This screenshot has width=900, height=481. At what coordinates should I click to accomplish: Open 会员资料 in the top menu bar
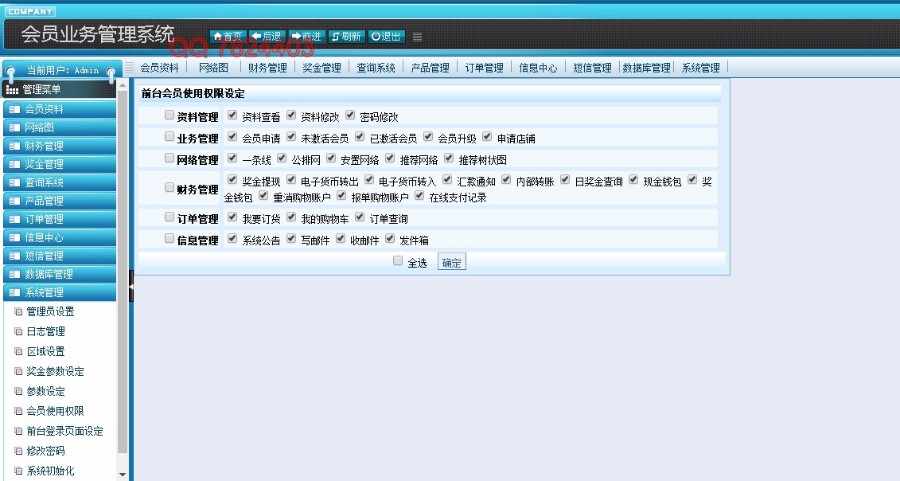[x=160, y=68]
